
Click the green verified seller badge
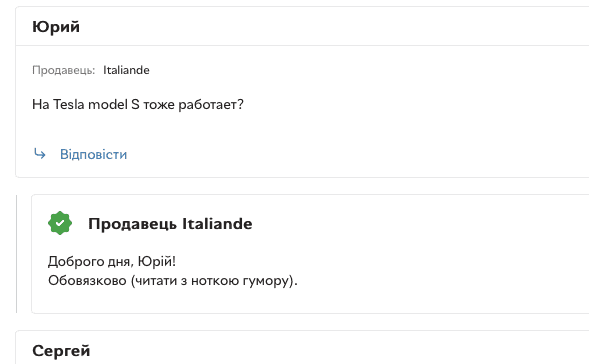point(60,223)
